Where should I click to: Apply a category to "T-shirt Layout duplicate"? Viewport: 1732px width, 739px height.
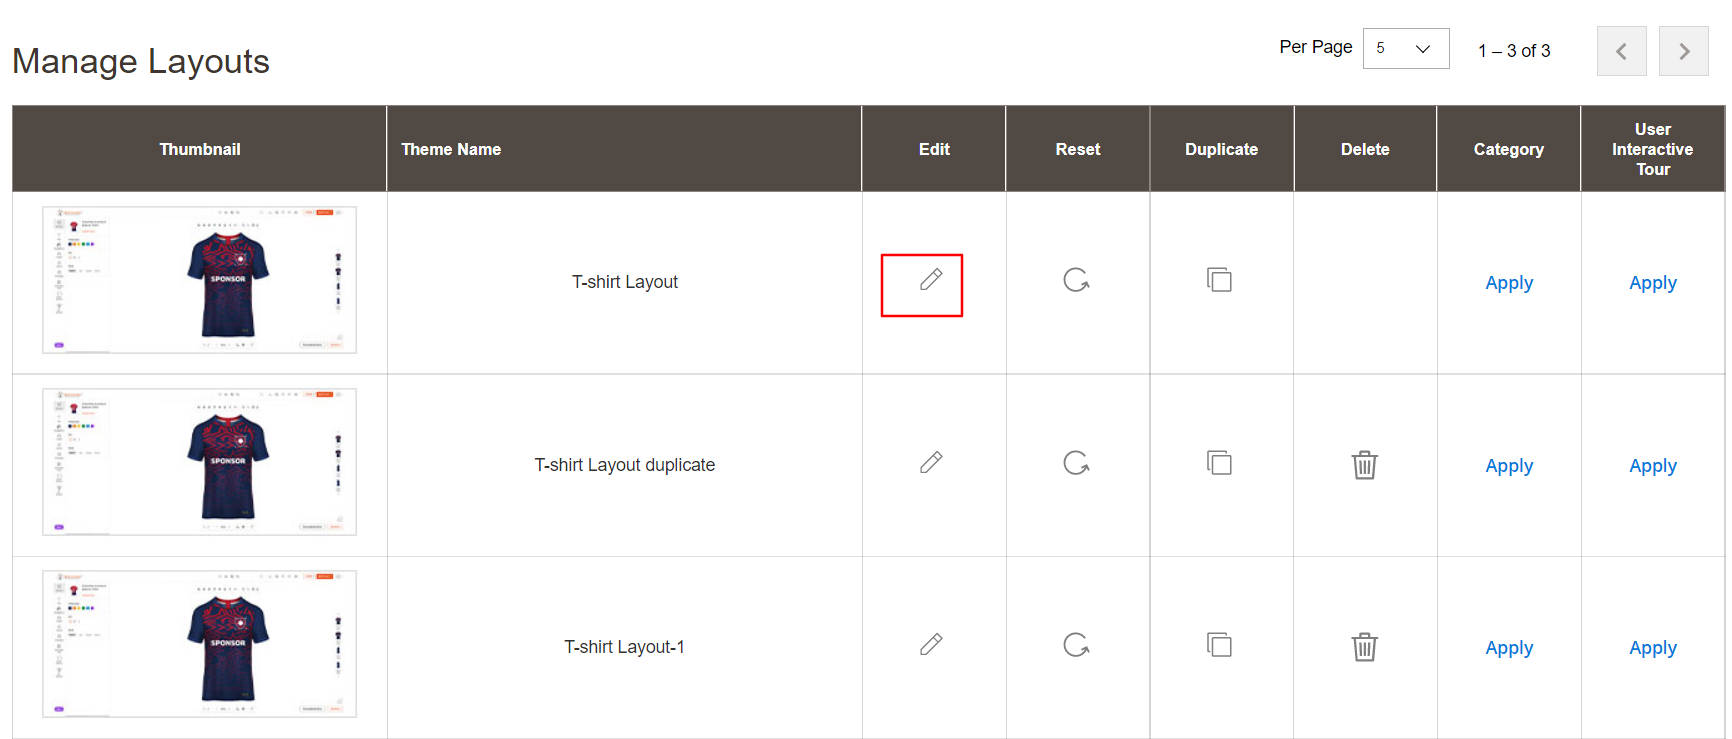point(1508,465)
